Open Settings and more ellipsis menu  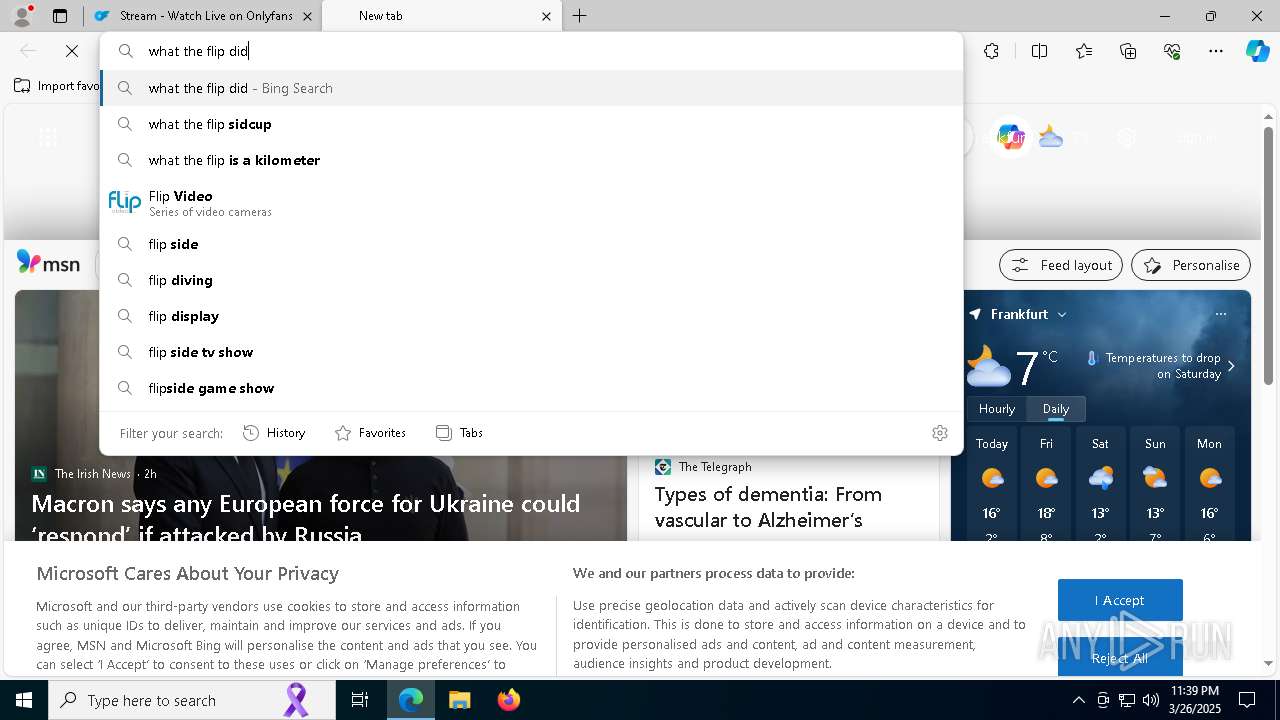[1216, 51]
